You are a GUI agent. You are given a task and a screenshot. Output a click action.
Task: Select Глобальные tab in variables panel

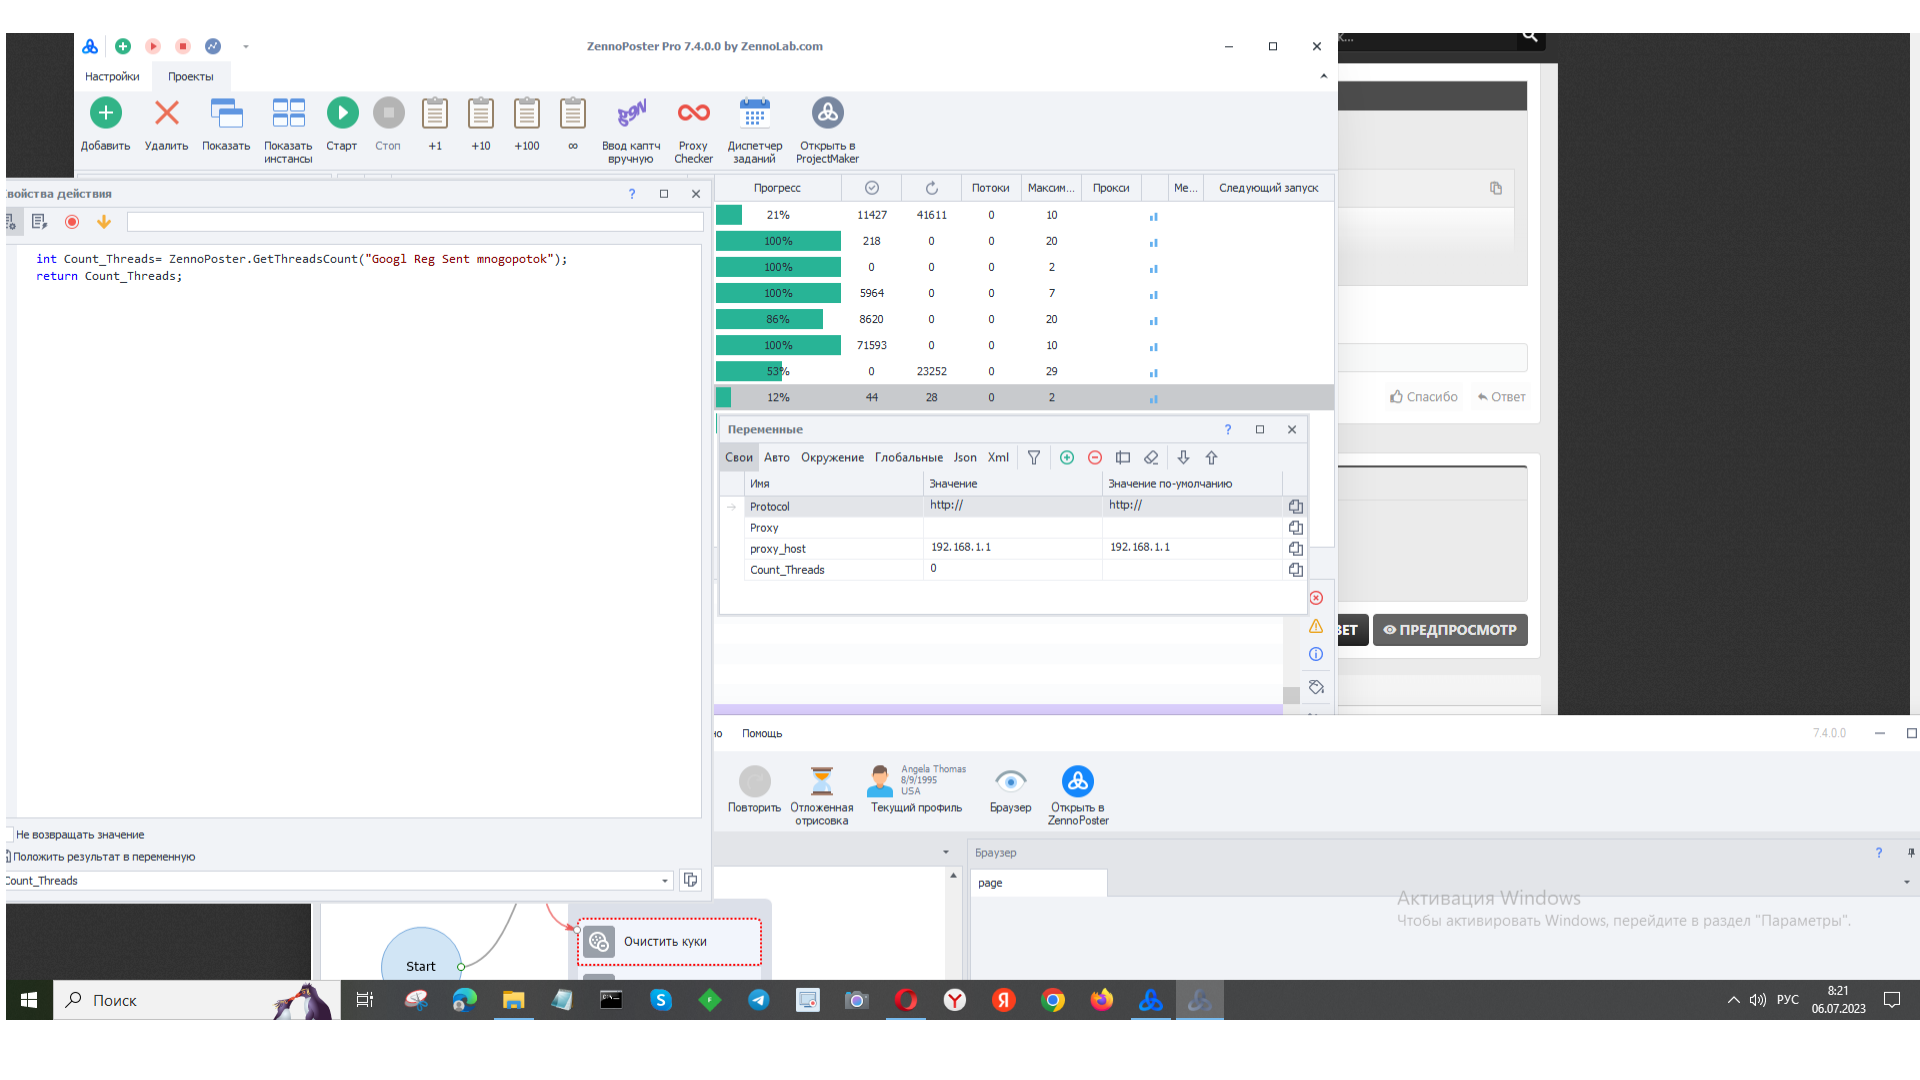[x=909, y=458]
